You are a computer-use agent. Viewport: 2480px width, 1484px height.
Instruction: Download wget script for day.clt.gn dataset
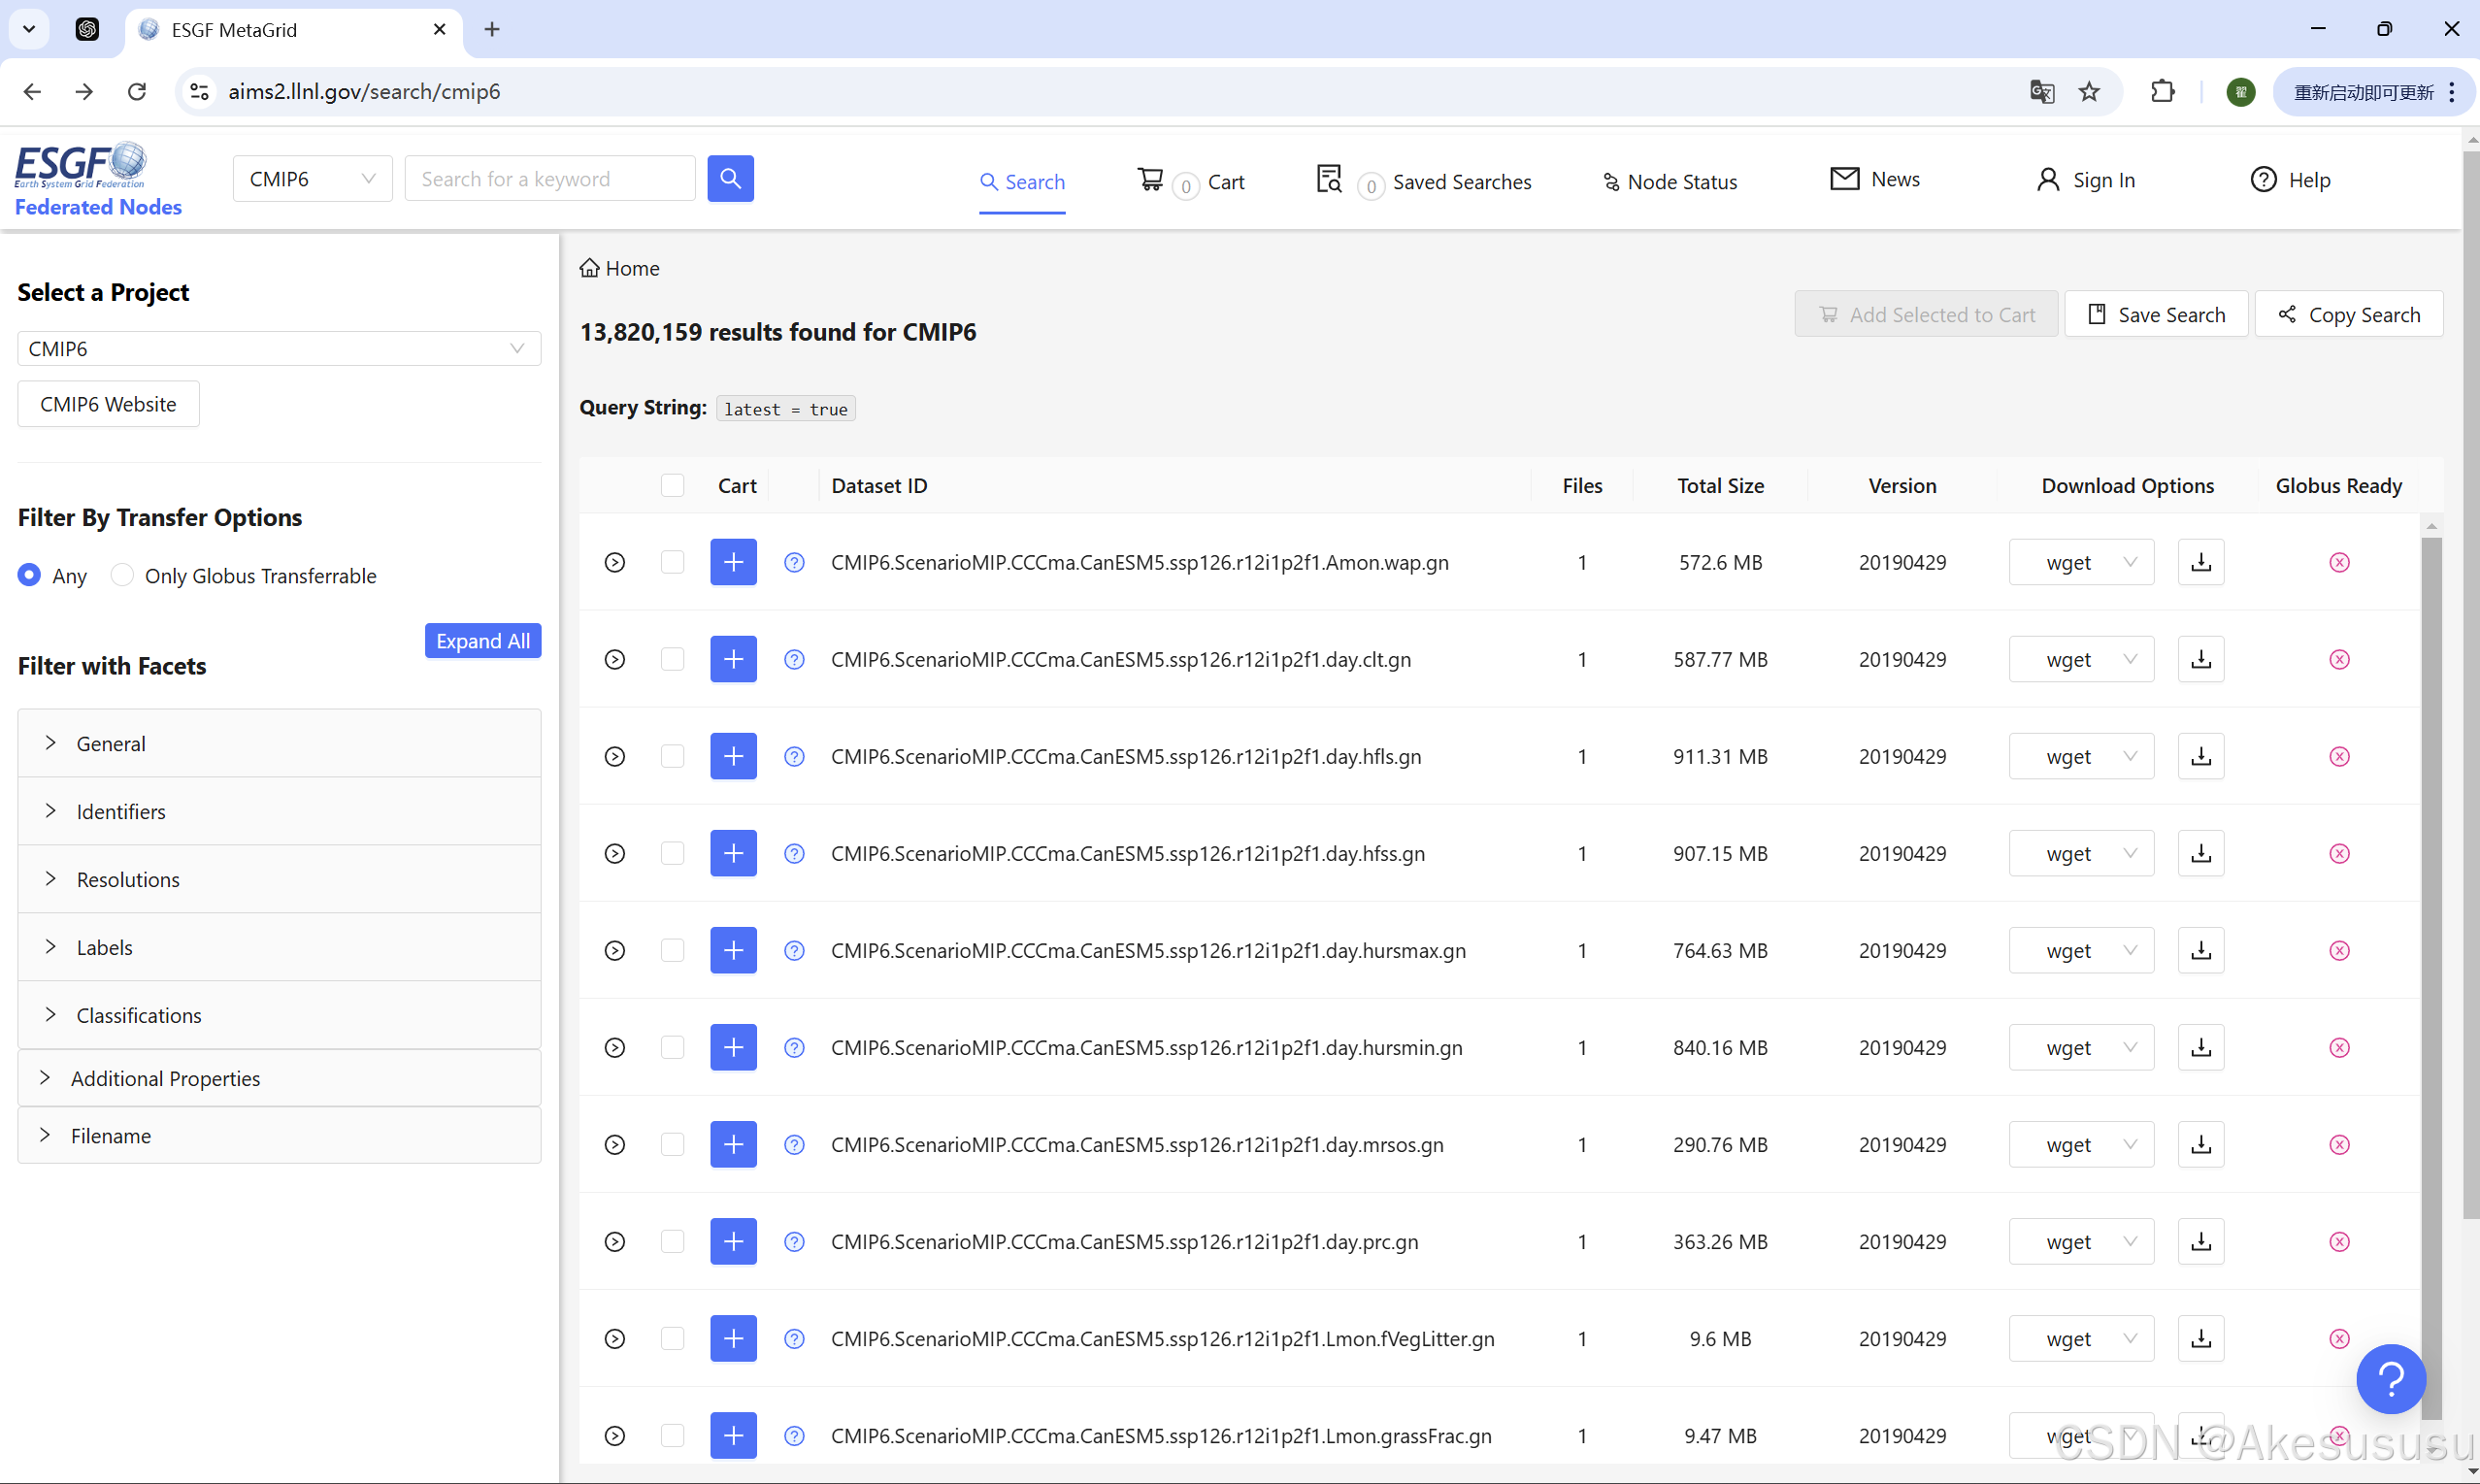[x=2200, y=659]
